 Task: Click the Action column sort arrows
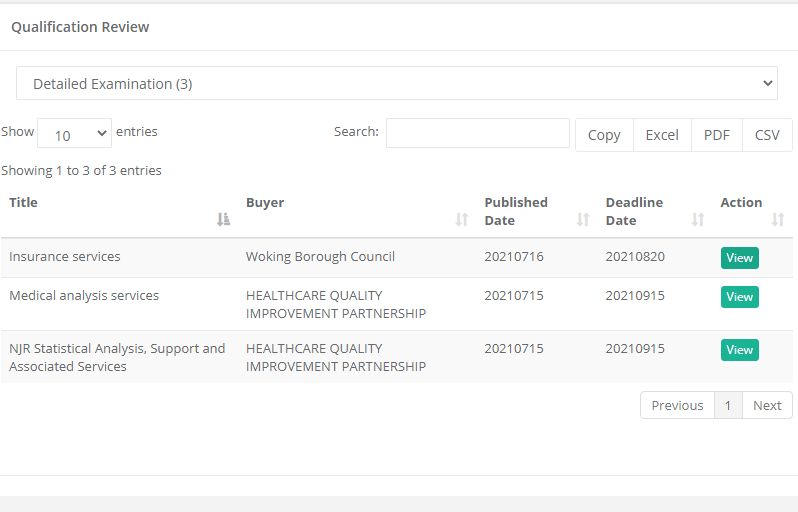[778, 219]
